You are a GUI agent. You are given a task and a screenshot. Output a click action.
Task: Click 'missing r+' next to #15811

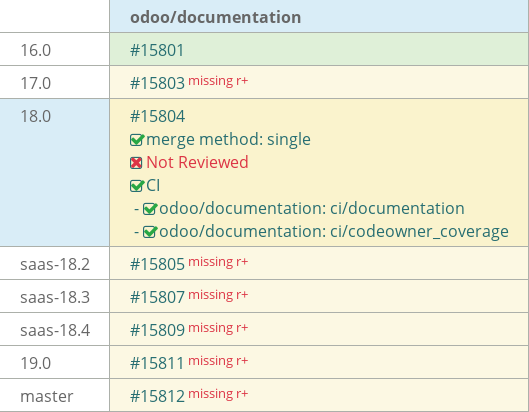(x=218, y=361)
